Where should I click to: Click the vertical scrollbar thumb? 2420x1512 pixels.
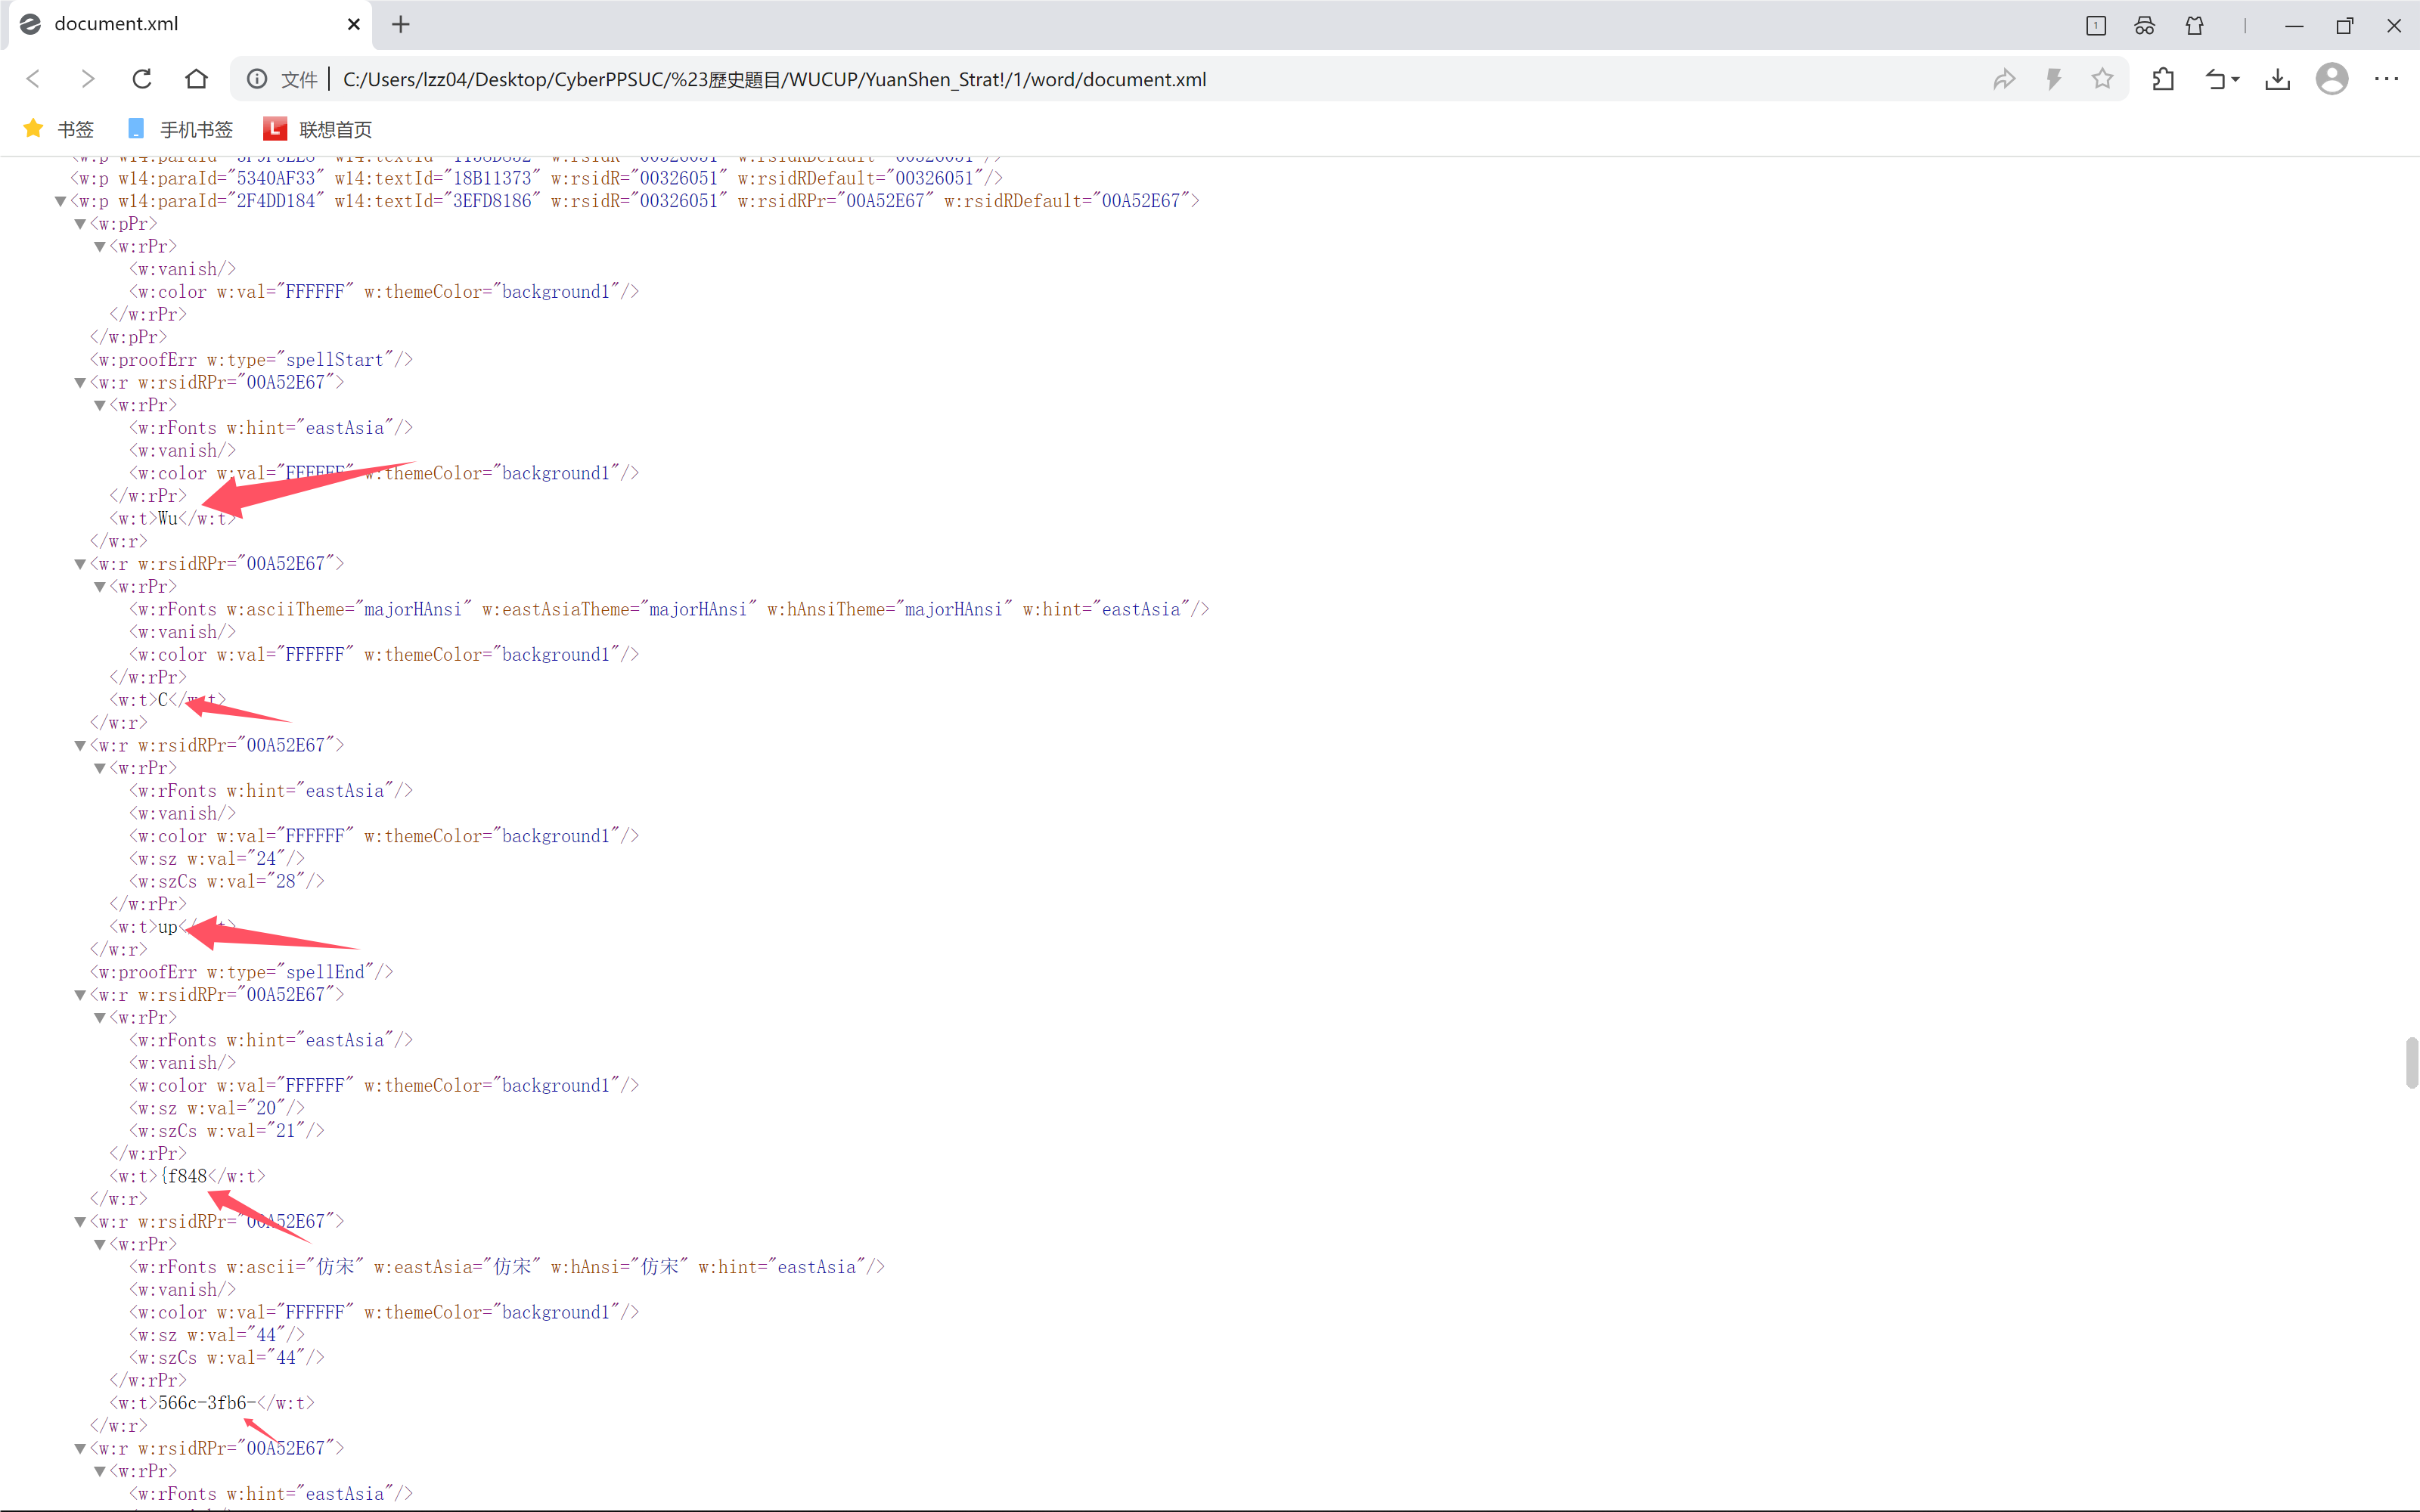pyautogui.click(x=2411, y=1062)
